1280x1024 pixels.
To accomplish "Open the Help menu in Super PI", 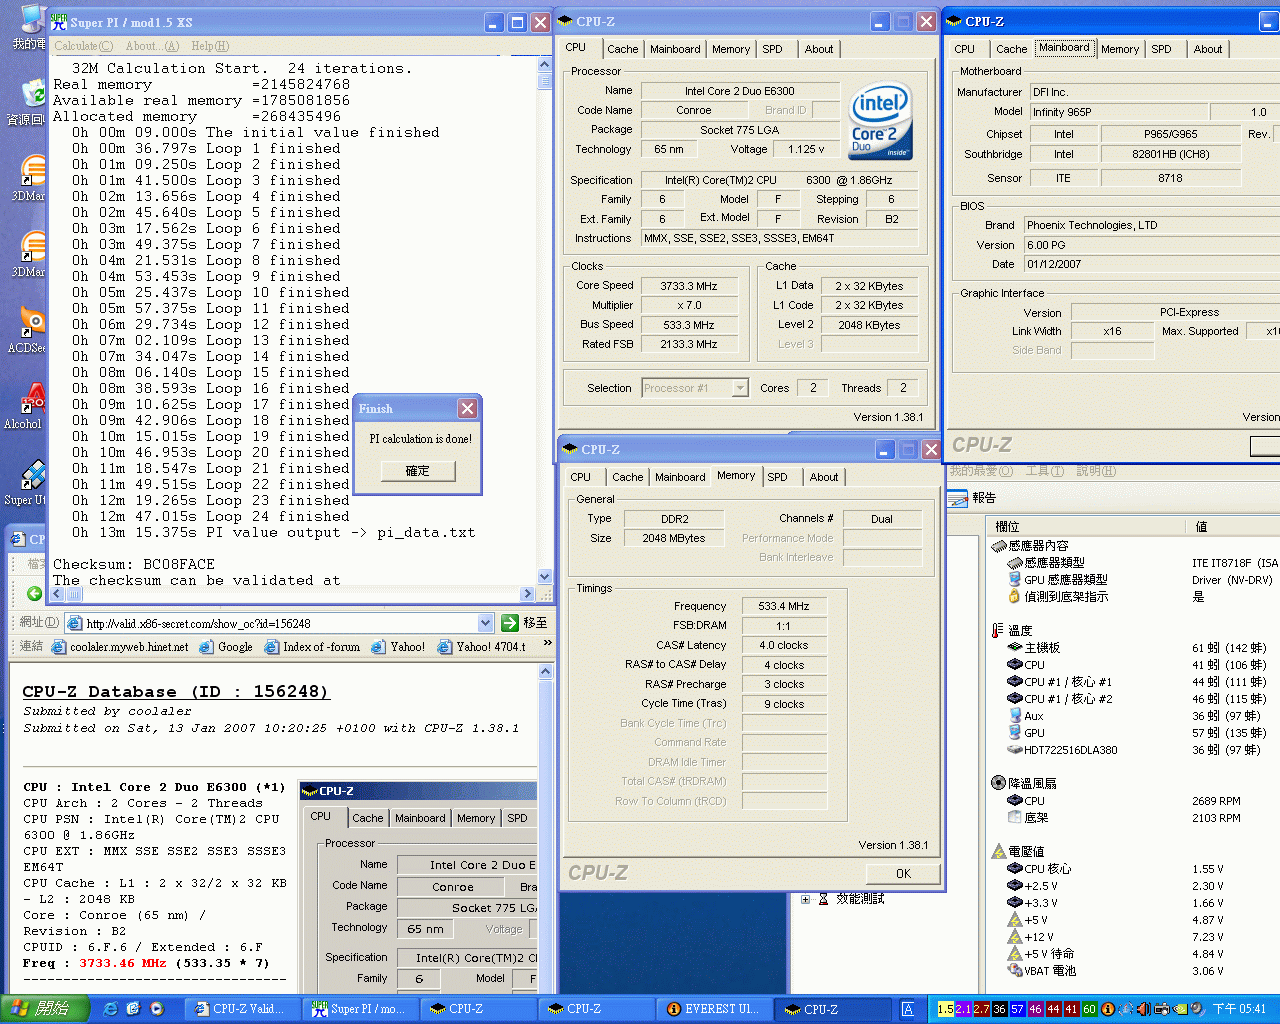I will [x=210, y=46].
